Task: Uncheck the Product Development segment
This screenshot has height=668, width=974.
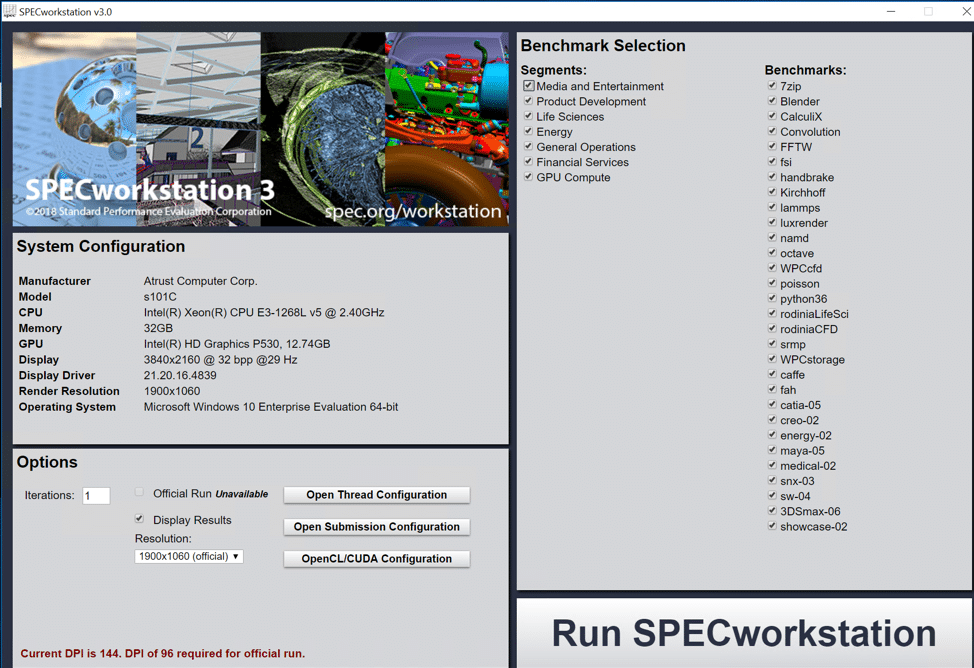Action: [x=528, y=101]
